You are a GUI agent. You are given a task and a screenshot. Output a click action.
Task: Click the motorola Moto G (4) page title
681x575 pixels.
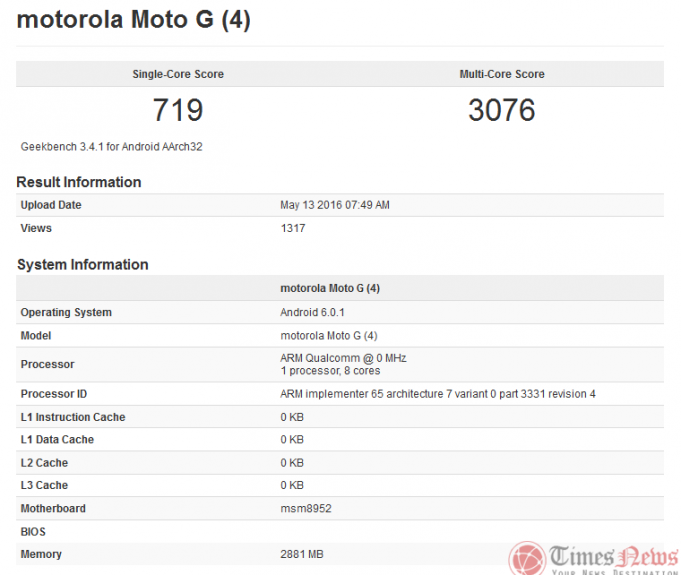point(133,21)
